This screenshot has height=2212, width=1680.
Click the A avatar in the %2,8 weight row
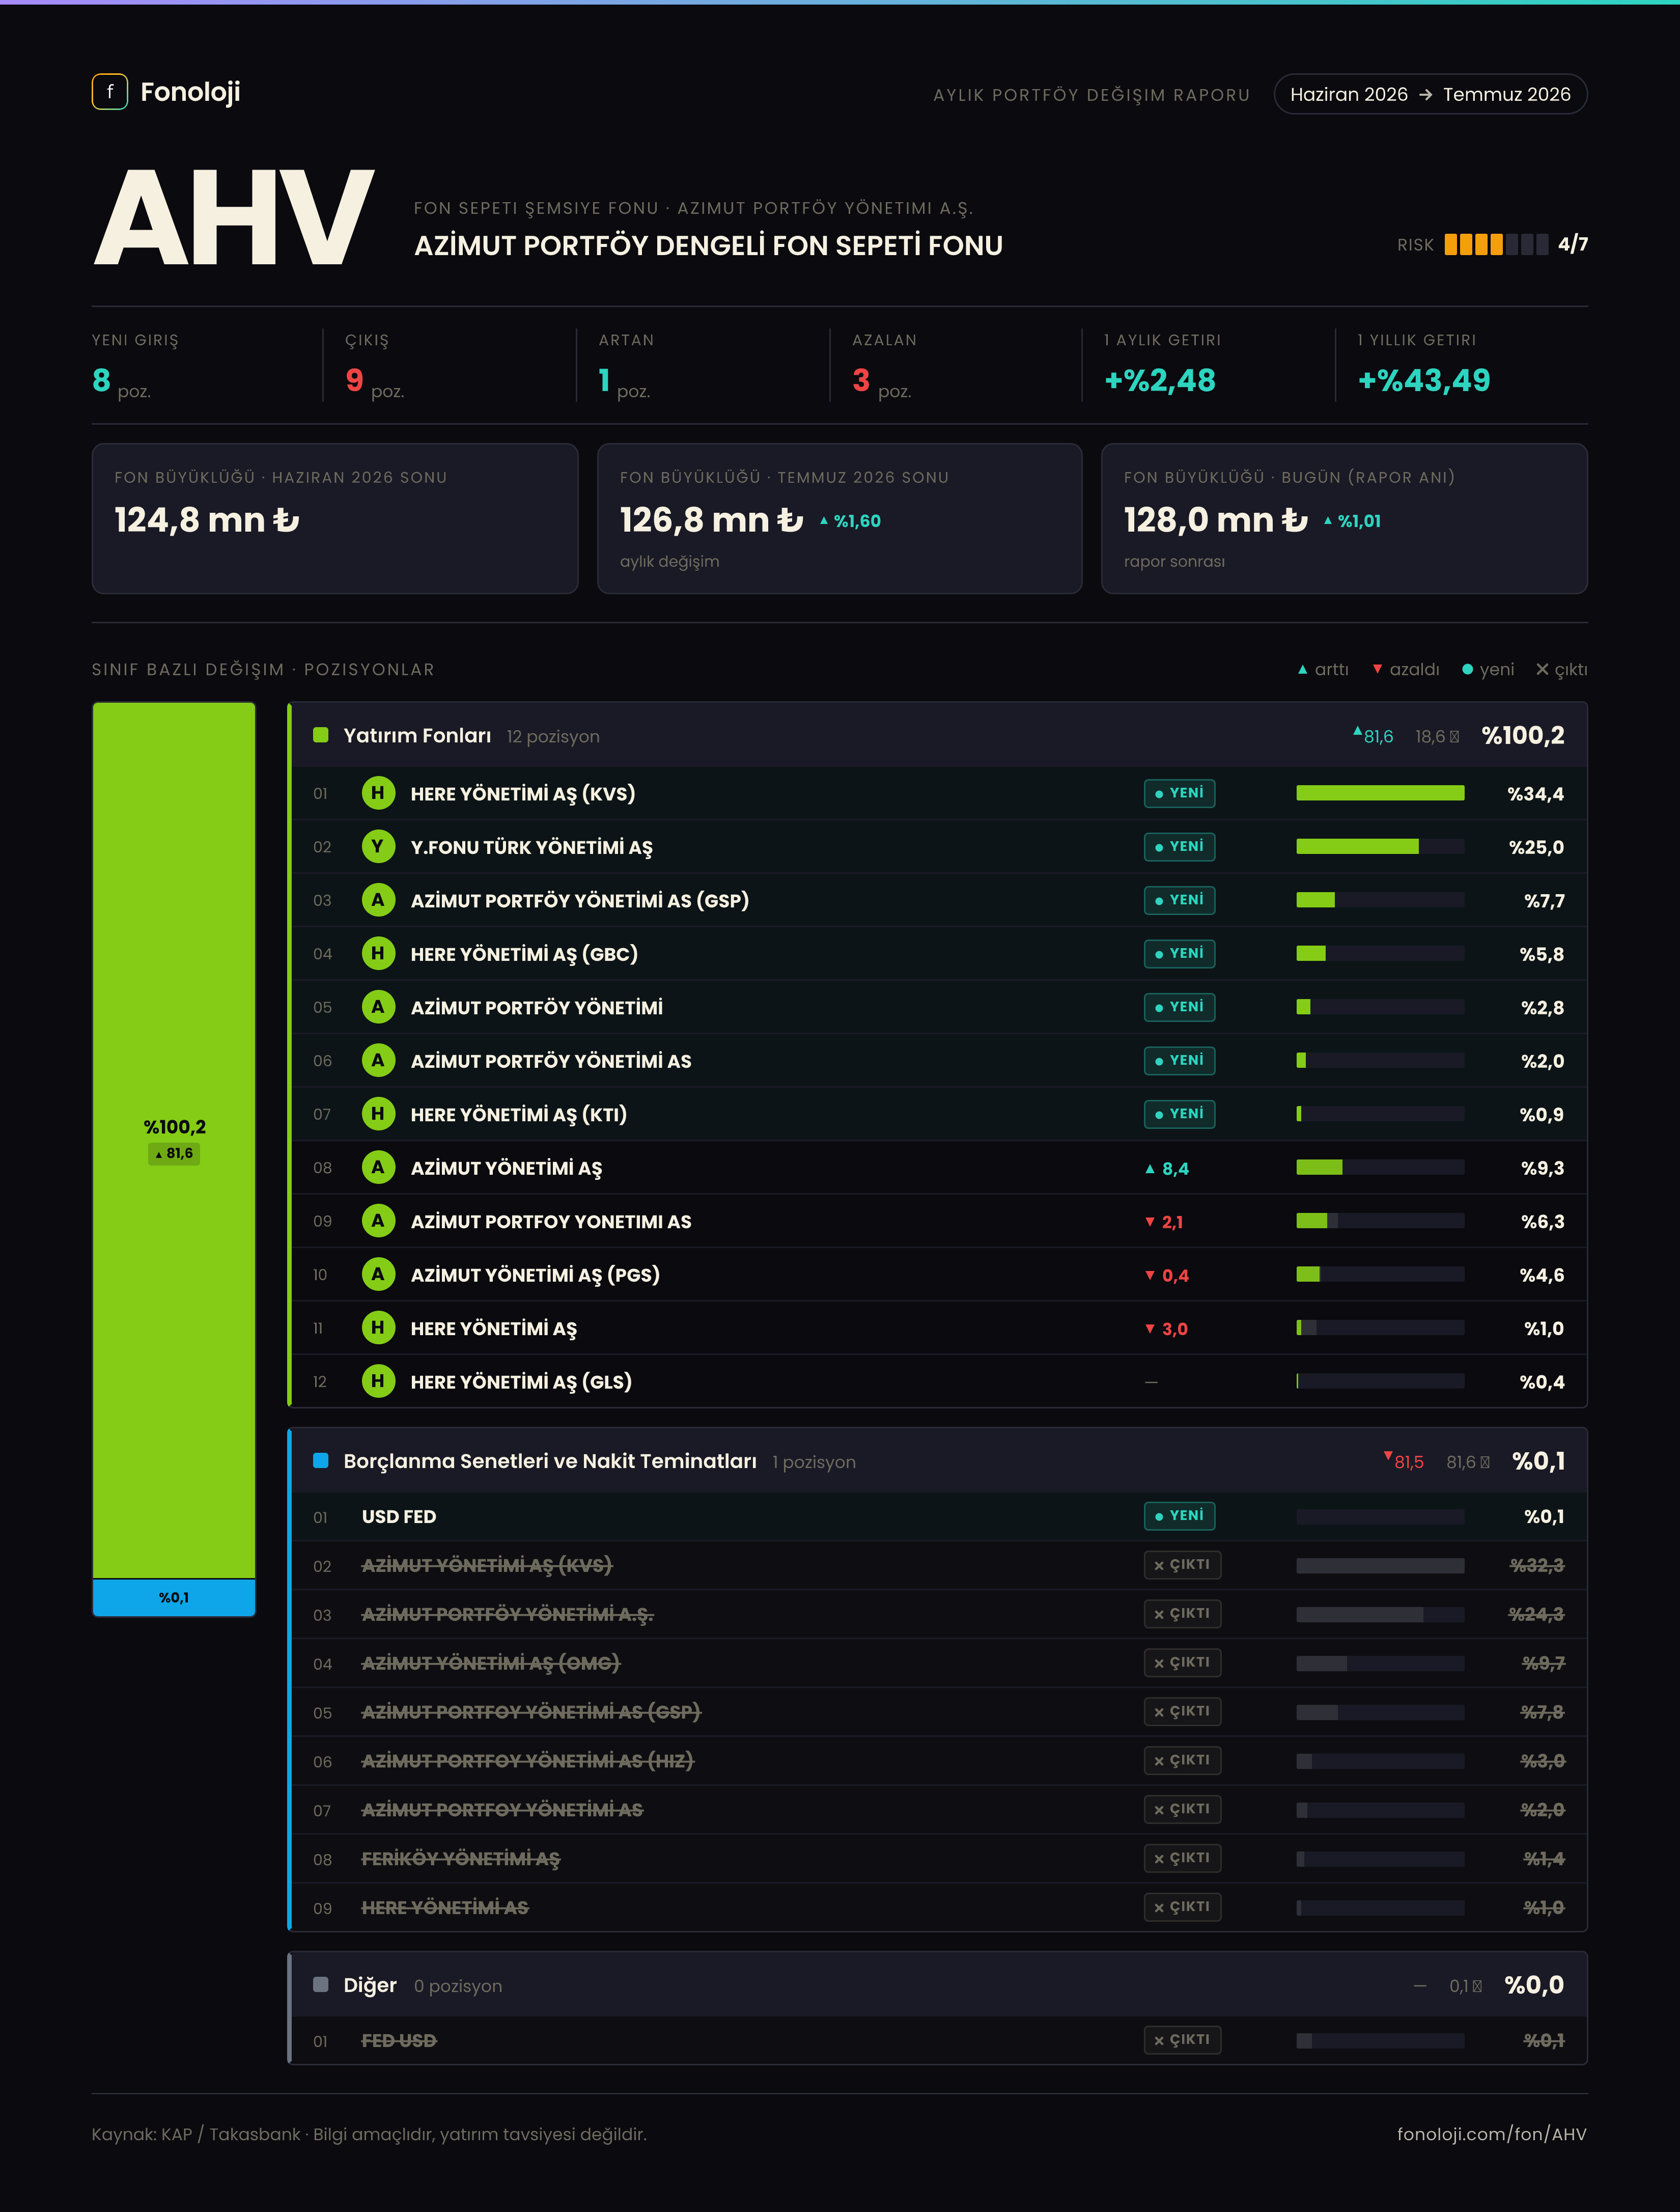tap(378, 1007)
